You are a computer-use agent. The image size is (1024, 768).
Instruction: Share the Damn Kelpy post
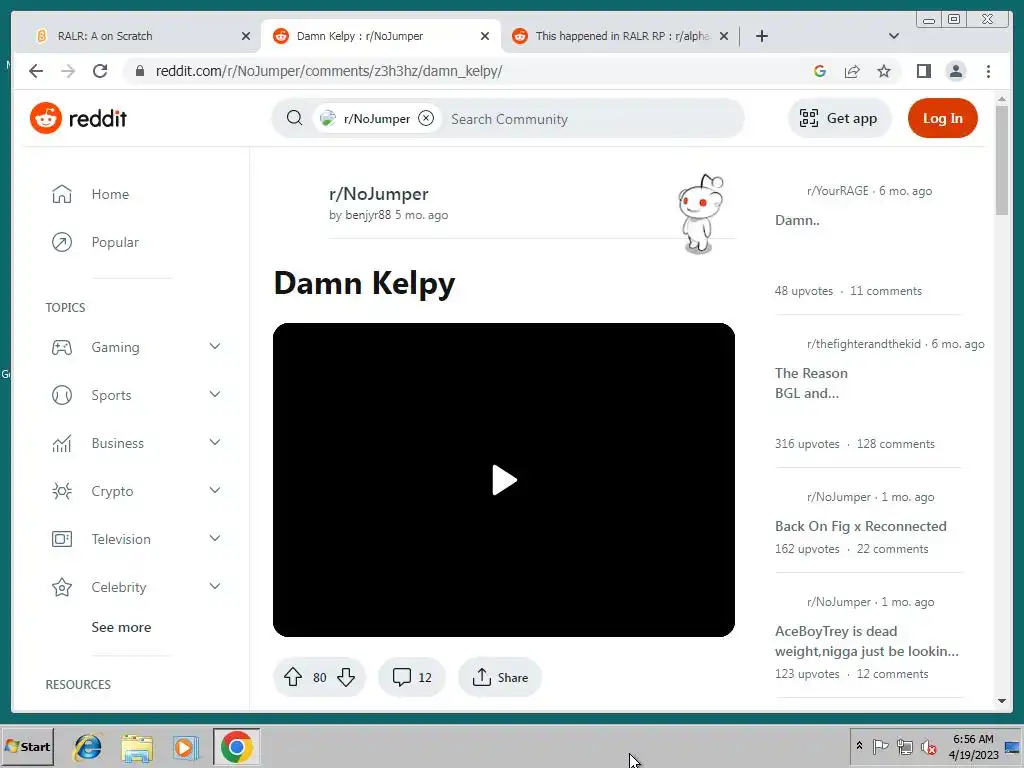click(x=500, y=677)
